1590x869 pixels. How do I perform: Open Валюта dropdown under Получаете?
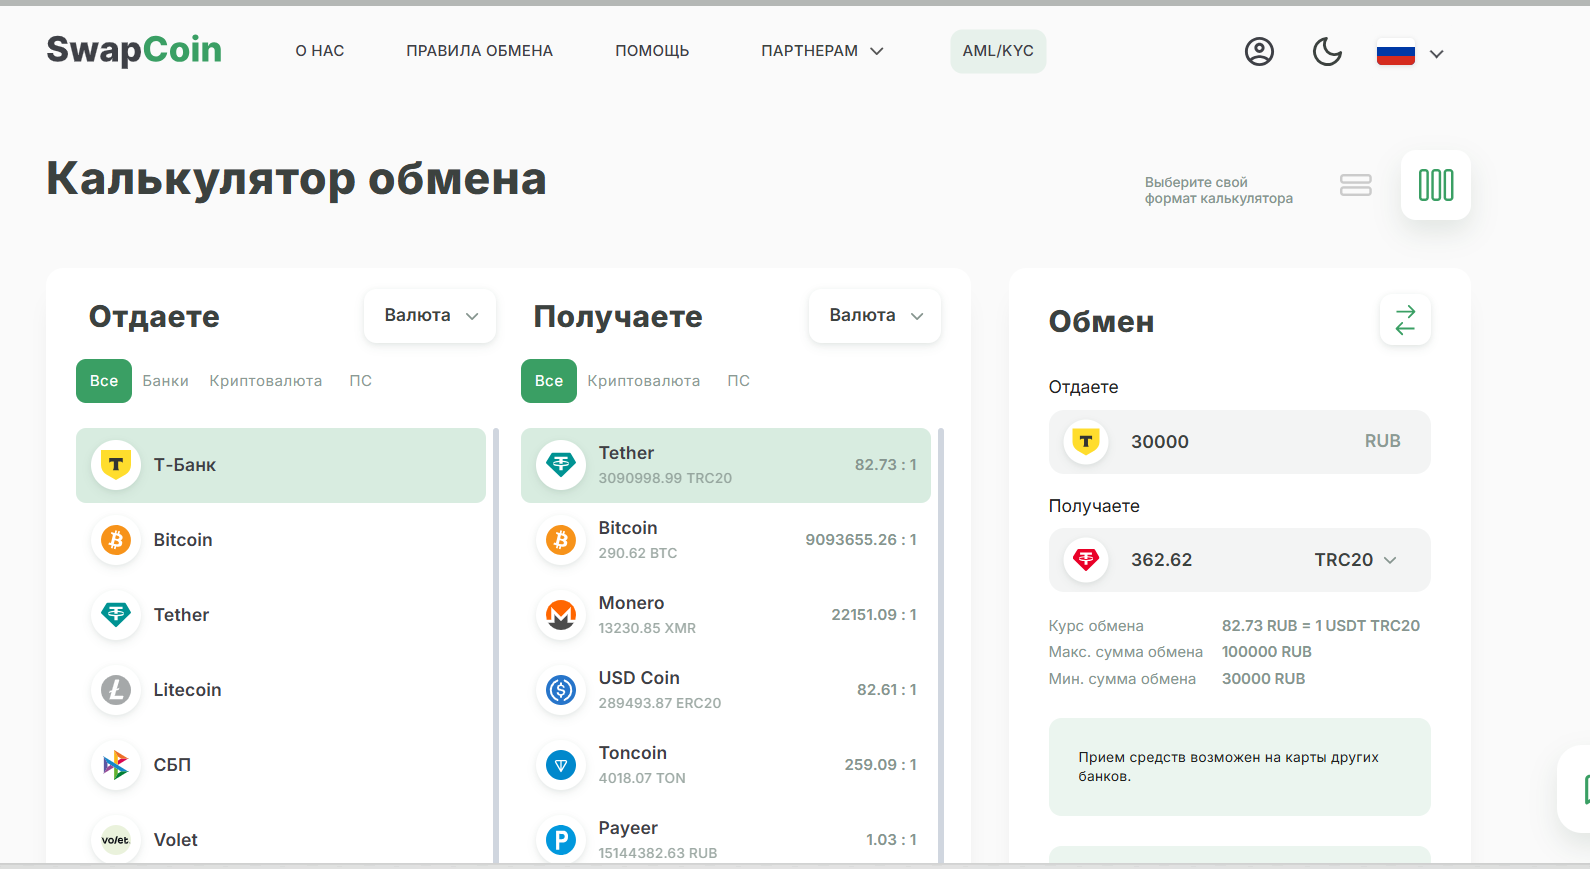875,316
